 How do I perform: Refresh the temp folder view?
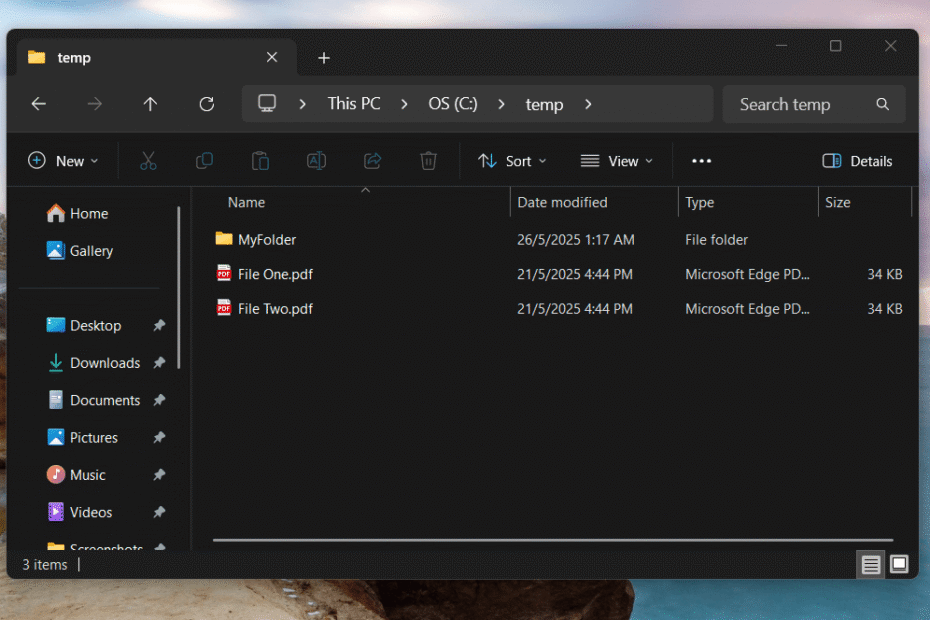[206, 104]
